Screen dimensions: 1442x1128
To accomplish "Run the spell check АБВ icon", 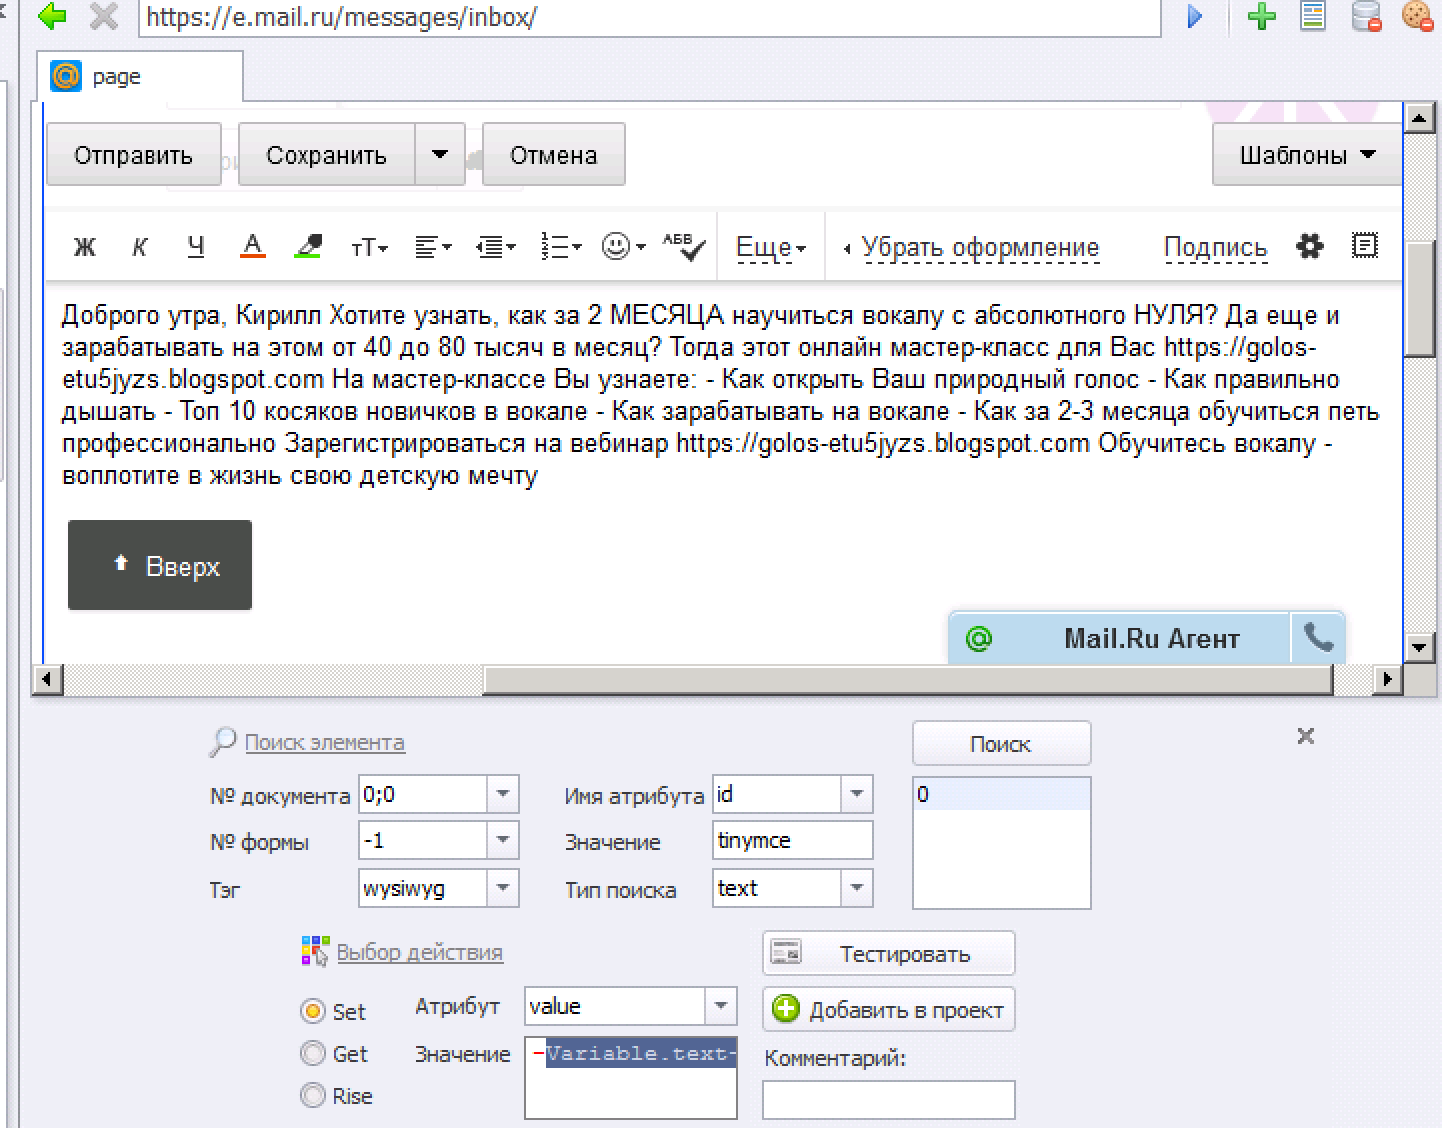I will pyautogui.click(x=684, y=247).
